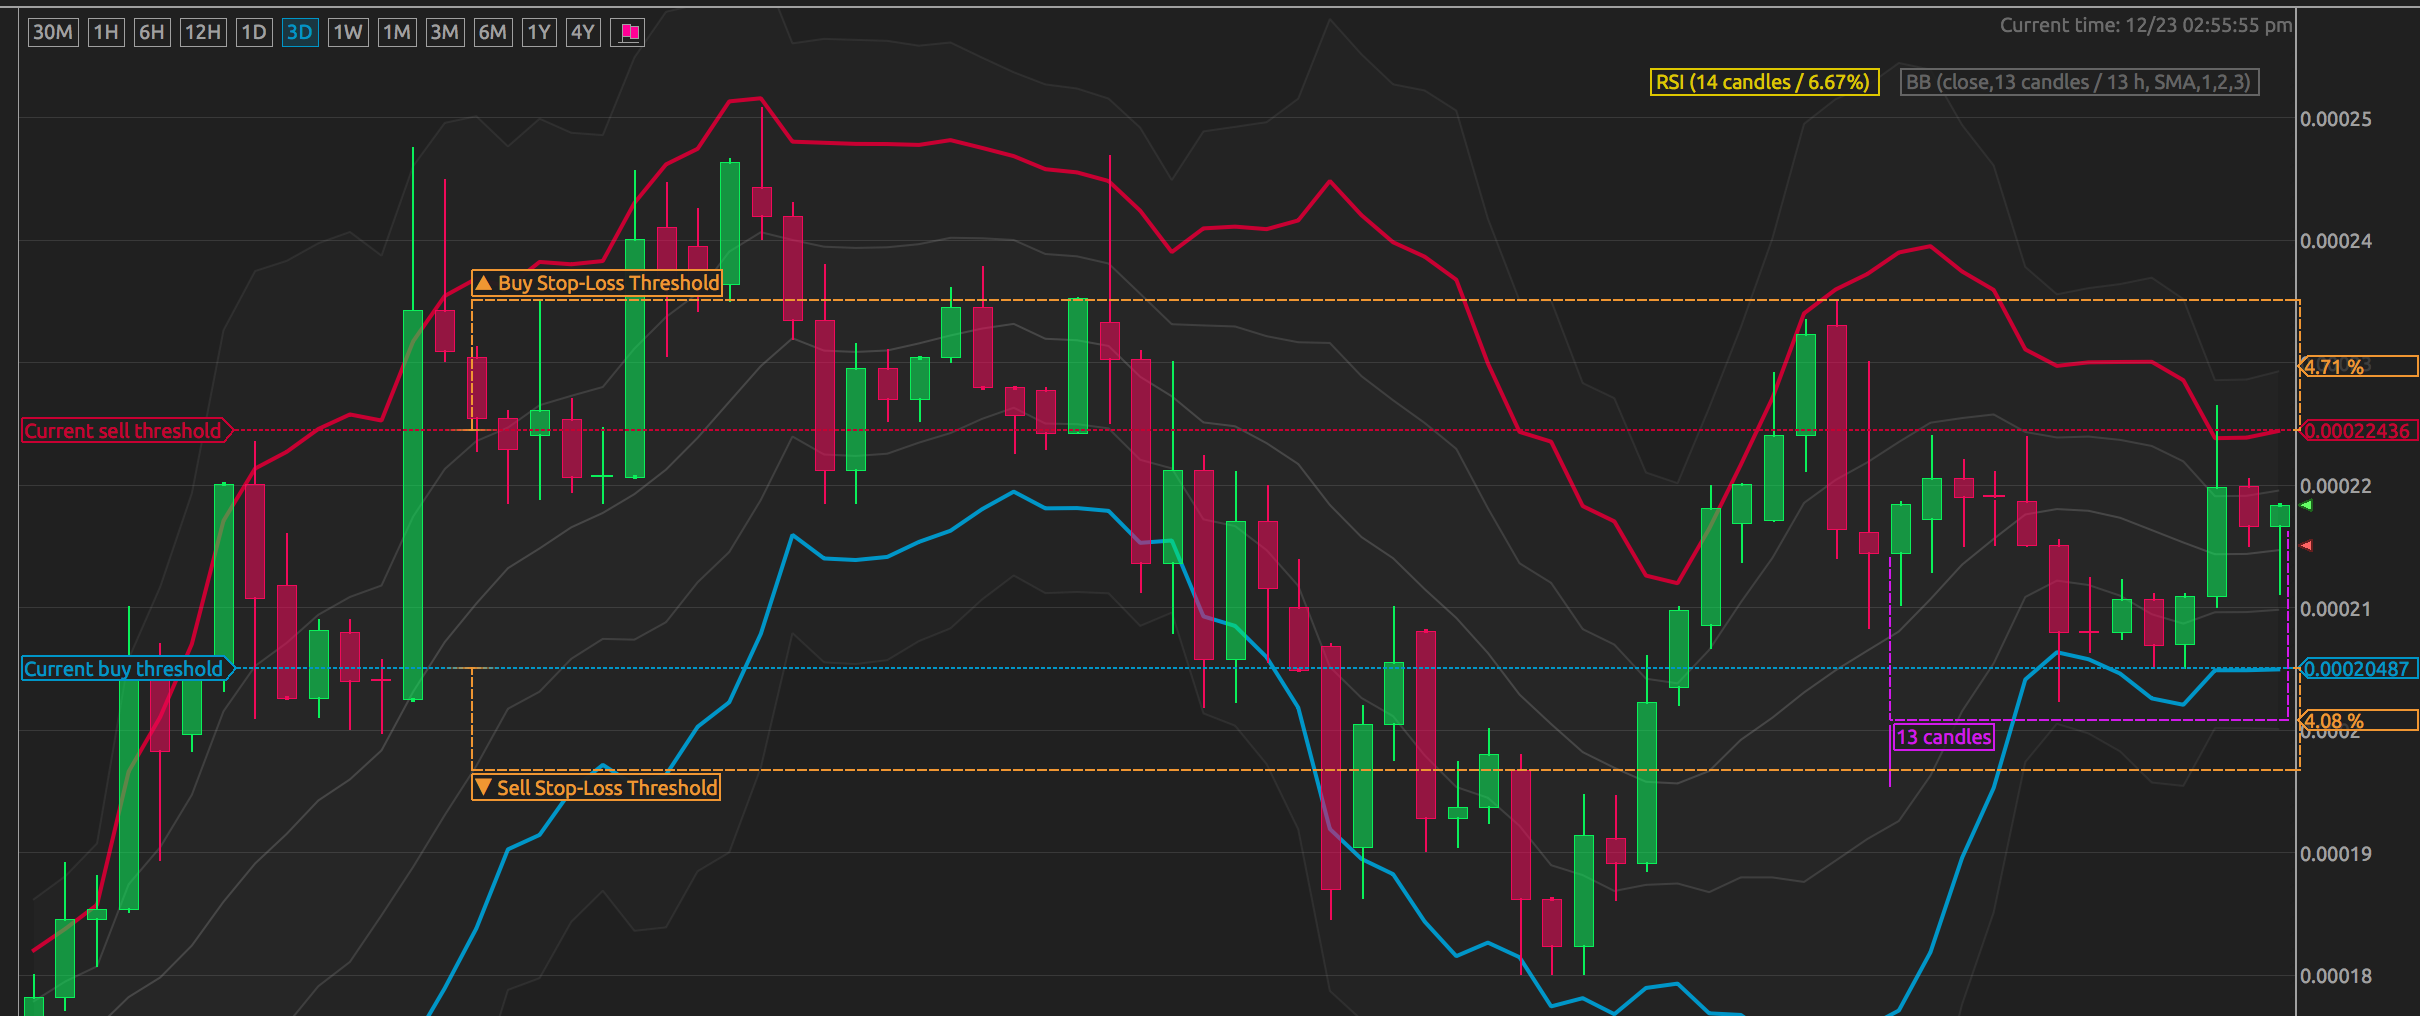
Task: Switch to the 1Y timeframe
Action: coord(539,32)
